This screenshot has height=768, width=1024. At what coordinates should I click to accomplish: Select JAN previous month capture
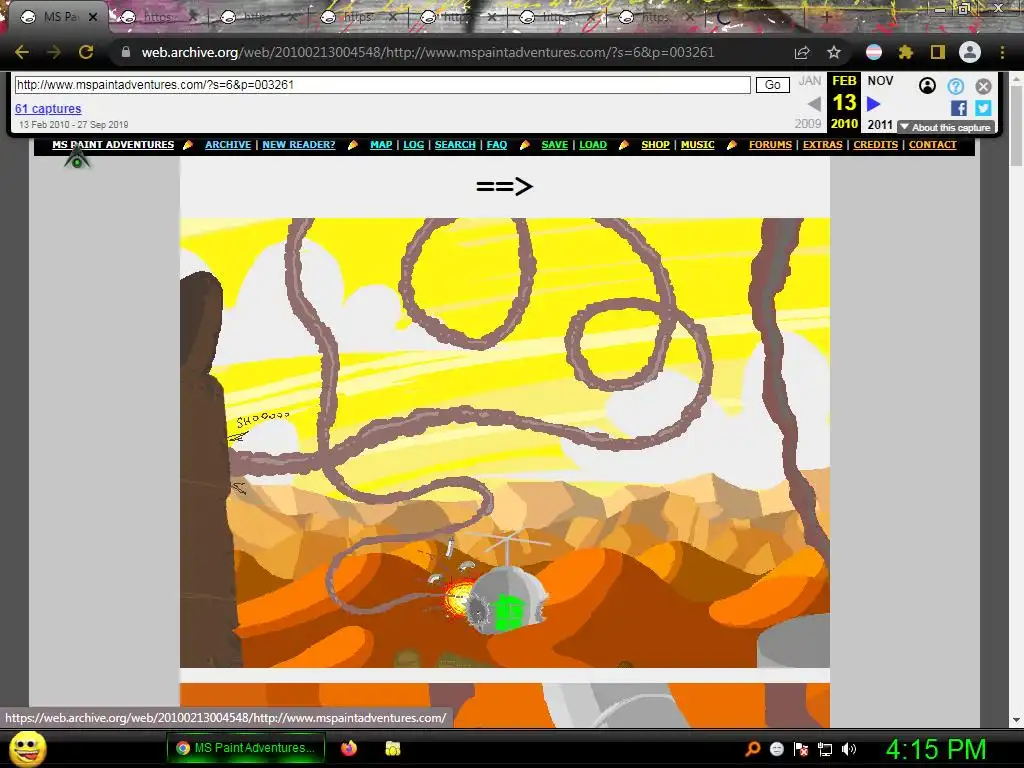coord(810,81)
